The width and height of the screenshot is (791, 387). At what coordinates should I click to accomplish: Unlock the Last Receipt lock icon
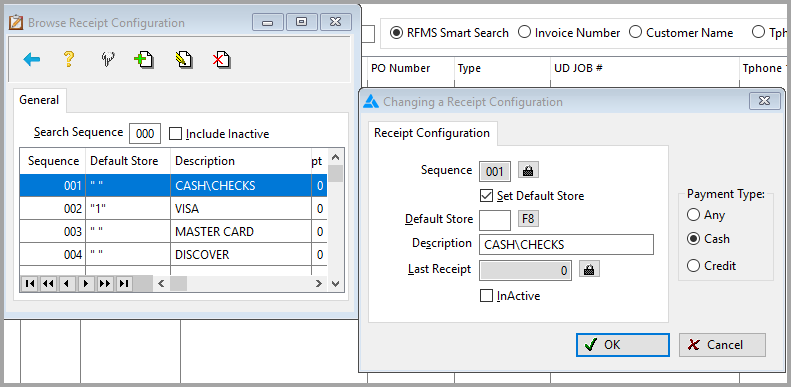tap(589, 270)
